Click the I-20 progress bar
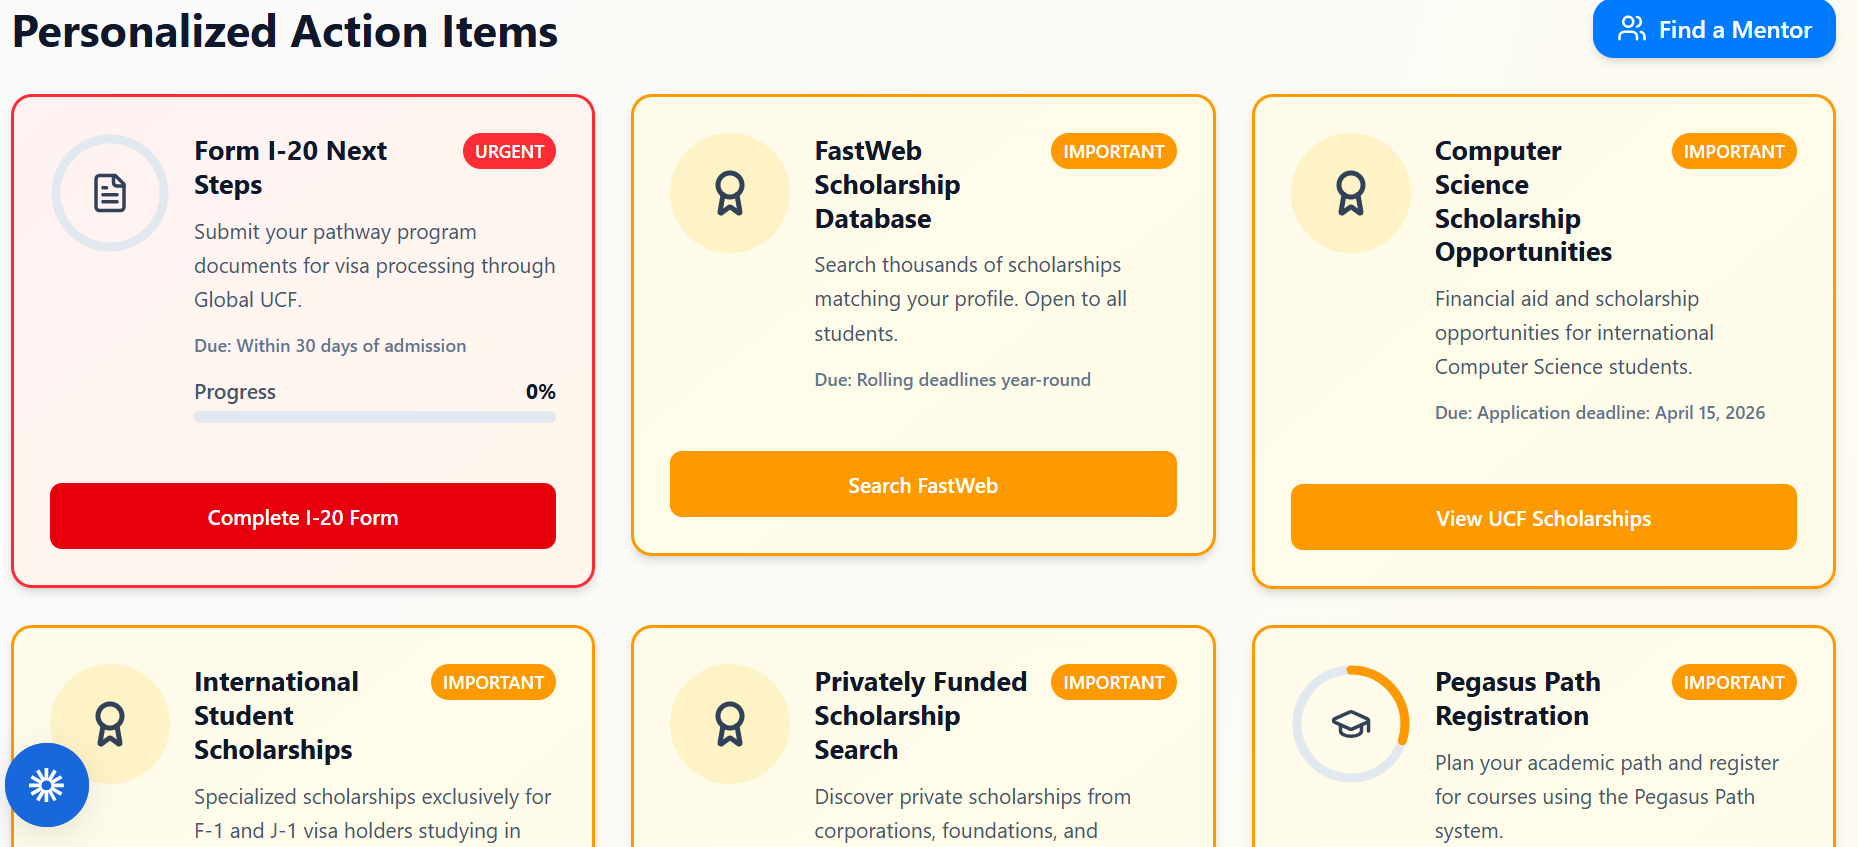The image size is (1858, 847). [375, 417]
